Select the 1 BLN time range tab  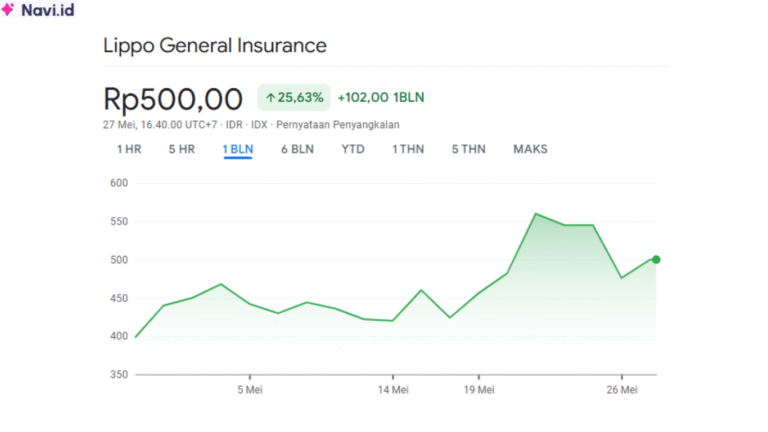(x=238, y=149)
